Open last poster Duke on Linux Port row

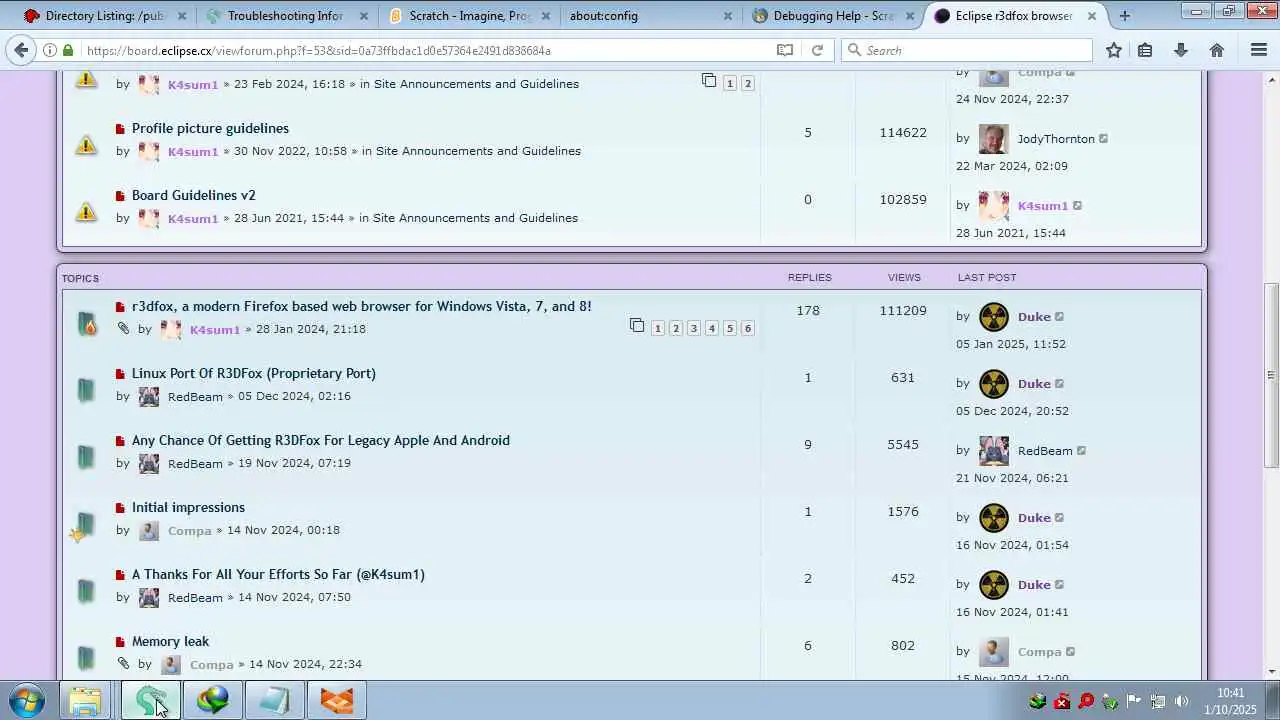pos(1034,384)
